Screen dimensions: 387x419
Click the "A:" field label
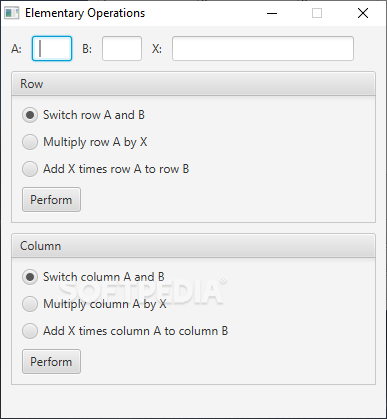[x=17, y=49]
